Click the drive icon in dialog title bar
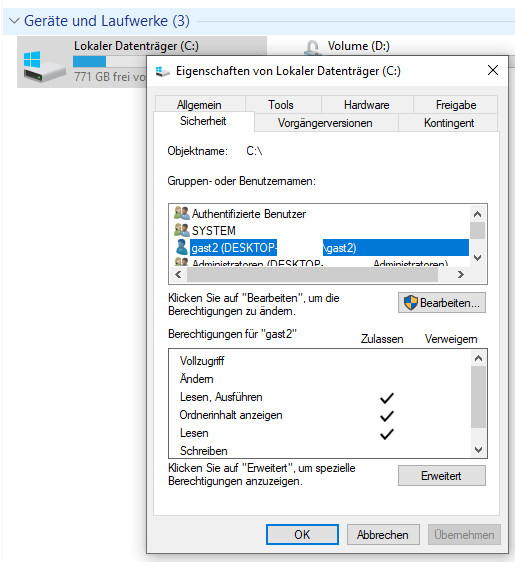 click(x=162, y=71)
